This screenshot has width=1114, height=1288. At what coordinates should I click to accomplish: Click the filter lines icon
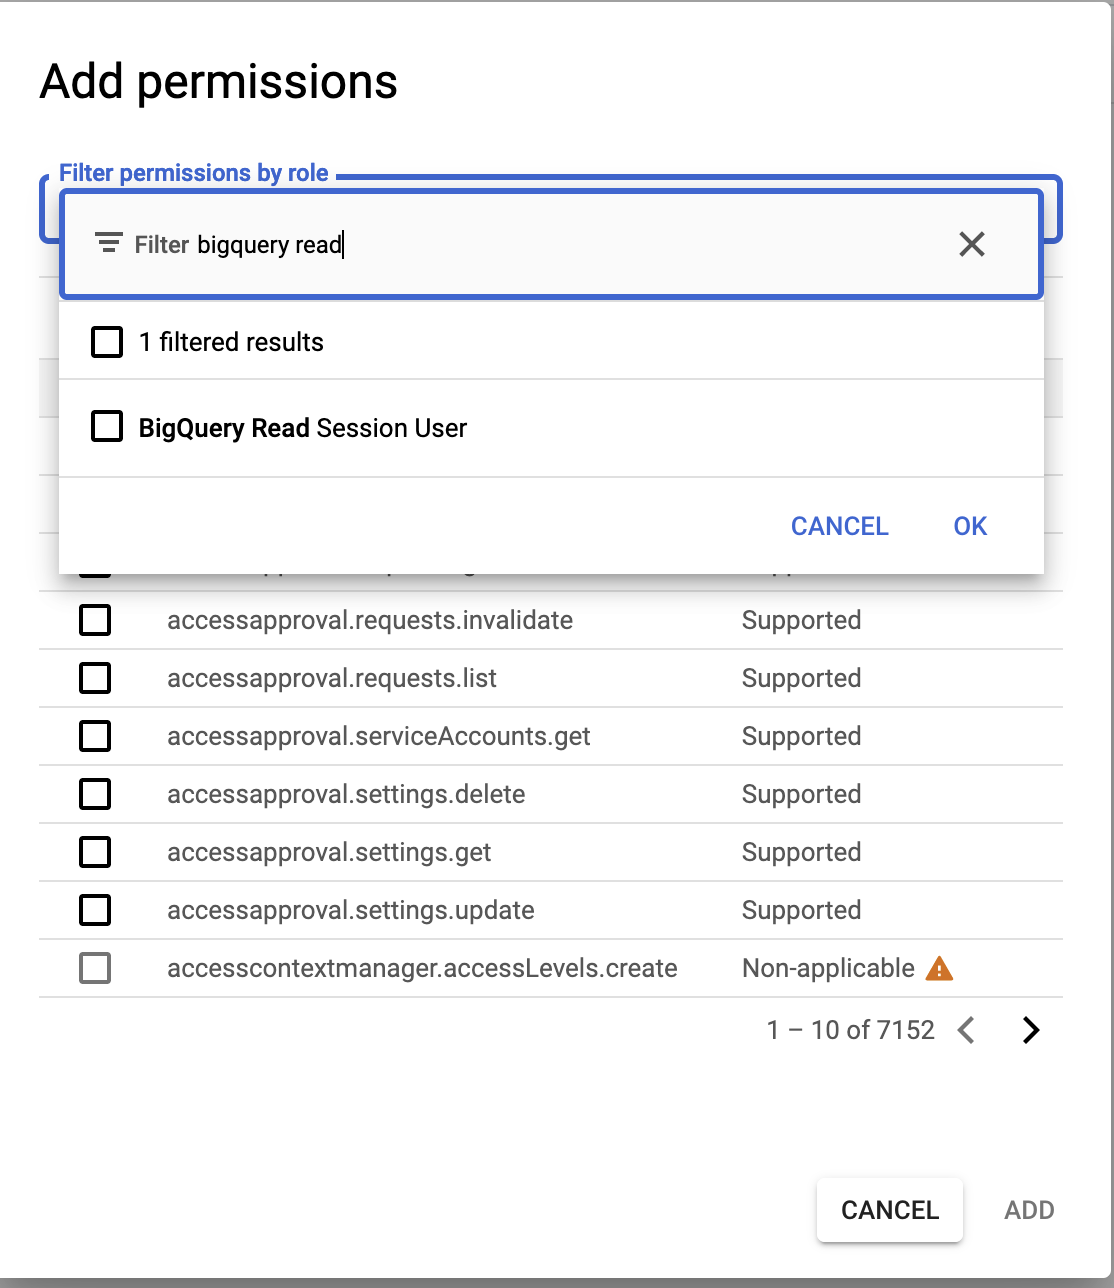[108, 243]
